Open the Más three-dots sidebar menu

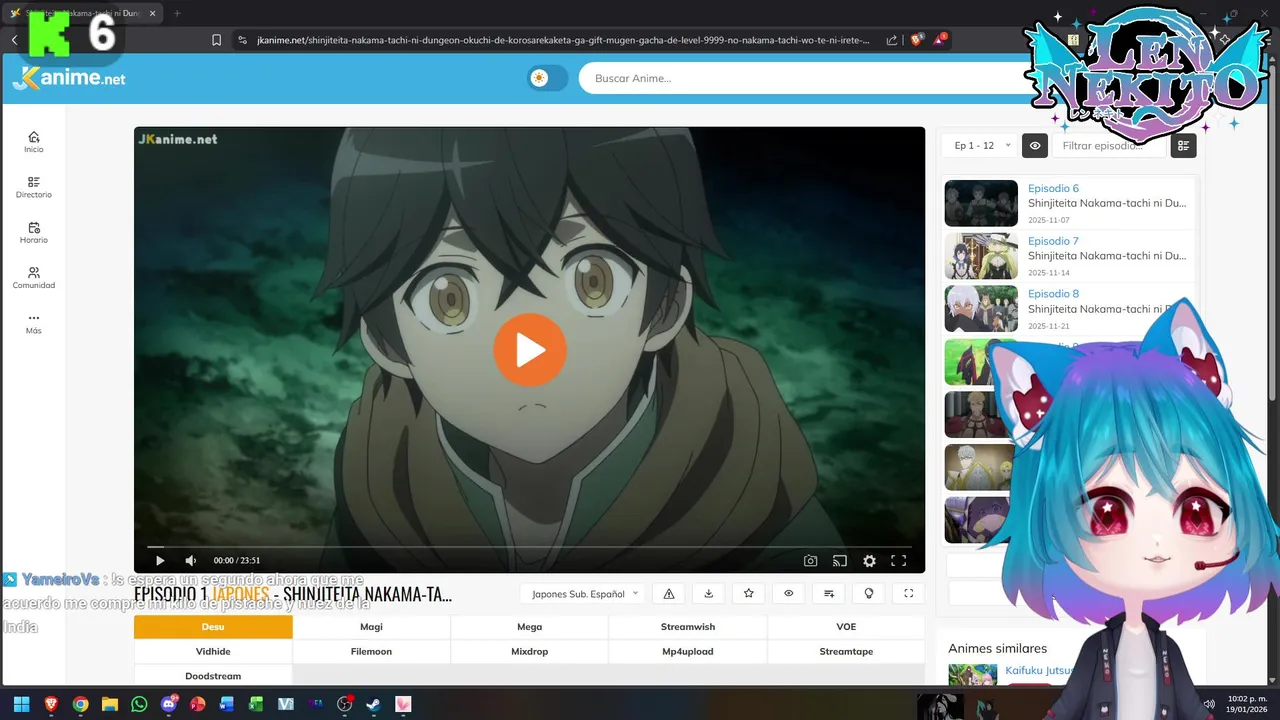click(x=34, y=323)
